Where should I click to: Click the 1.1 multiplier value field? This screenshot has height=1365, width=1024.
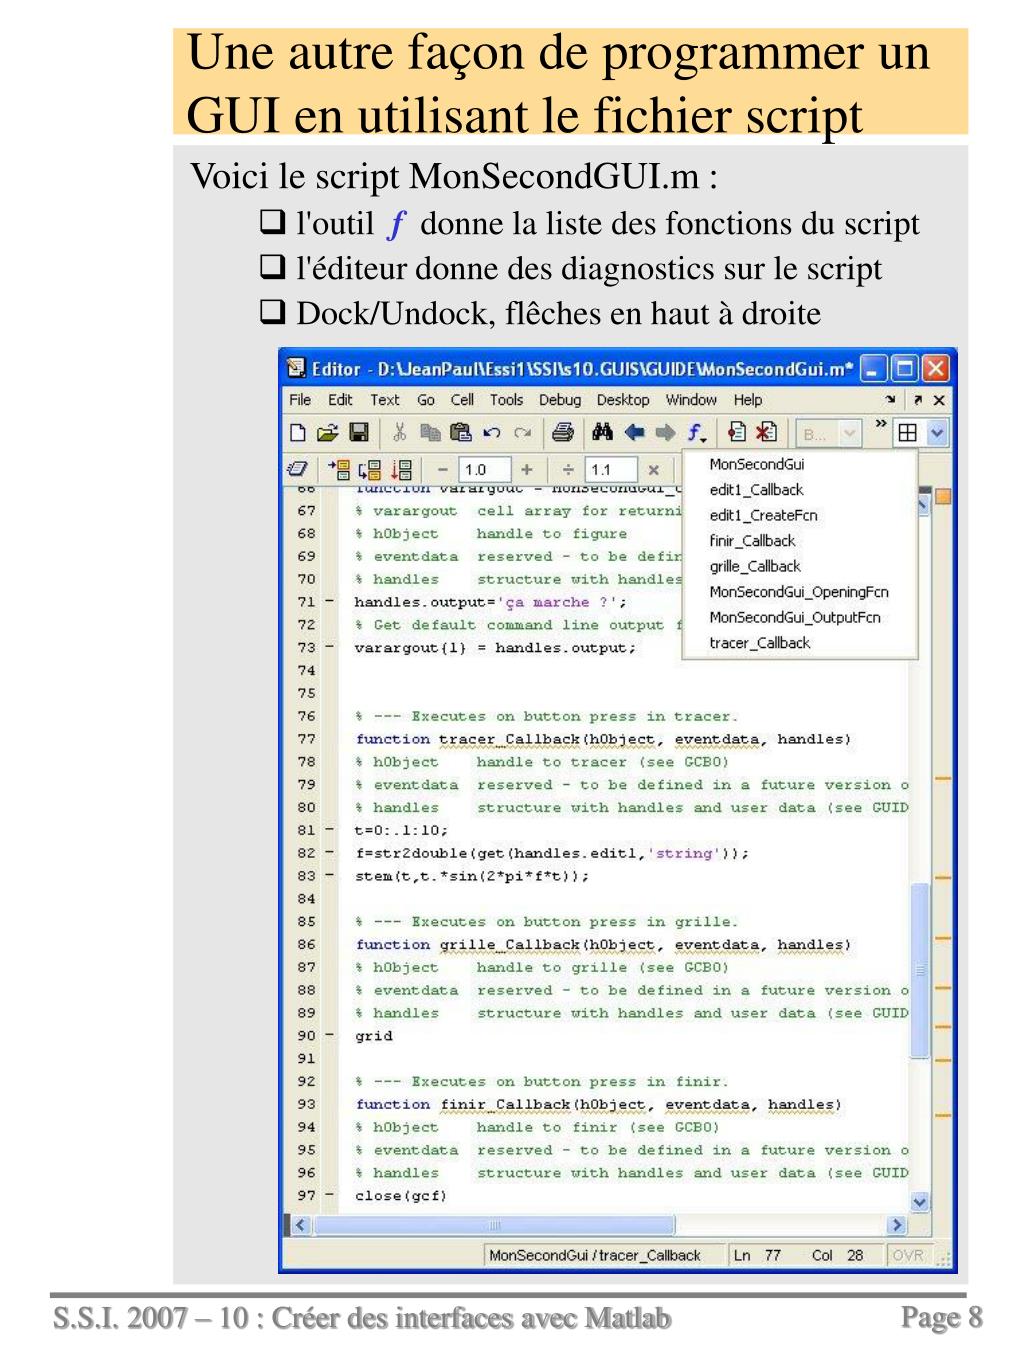611,469
